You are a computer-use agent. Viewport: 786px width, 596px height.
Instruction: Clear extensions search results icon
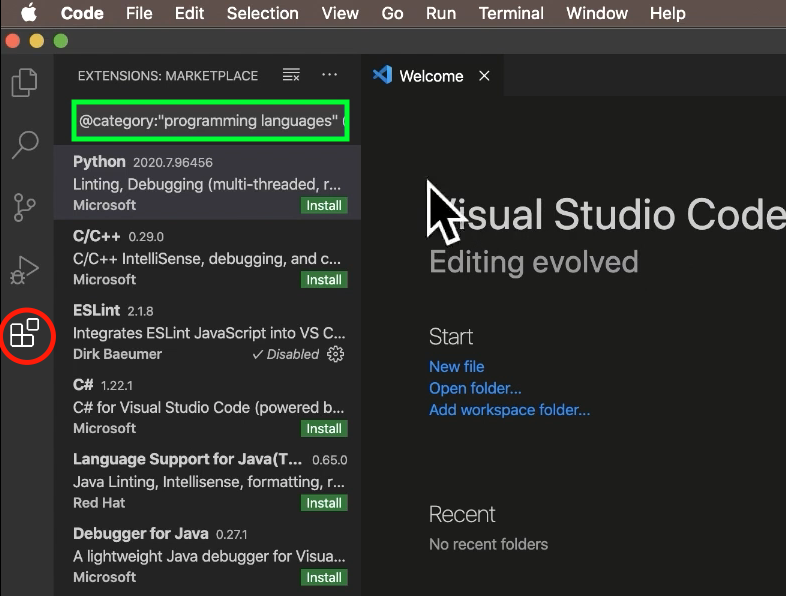(x=291, y=75)
